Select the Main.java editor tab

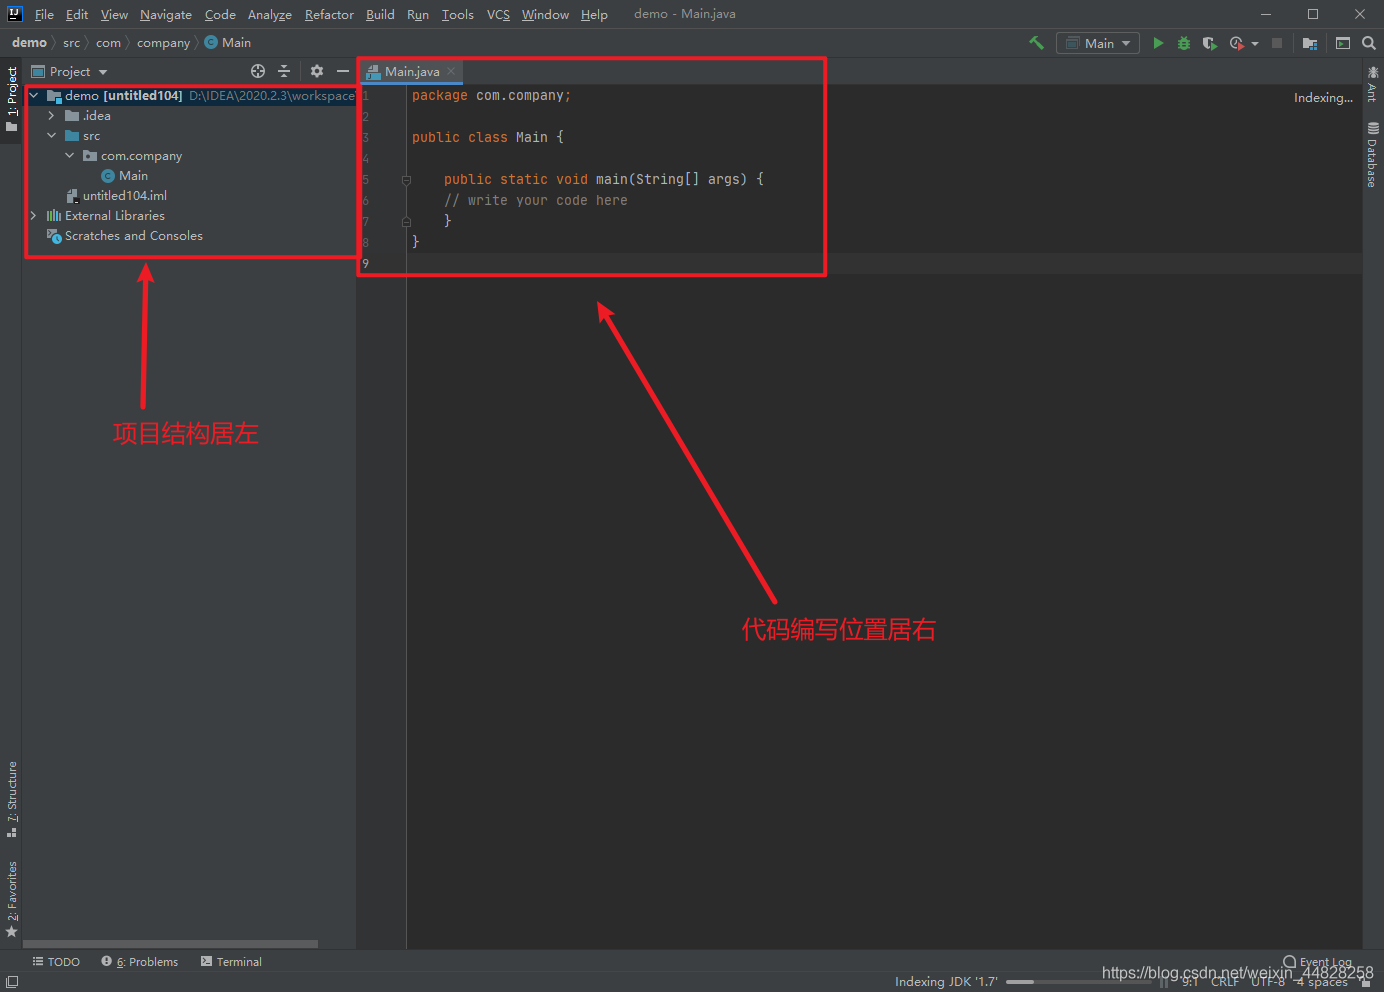[412, 71]
